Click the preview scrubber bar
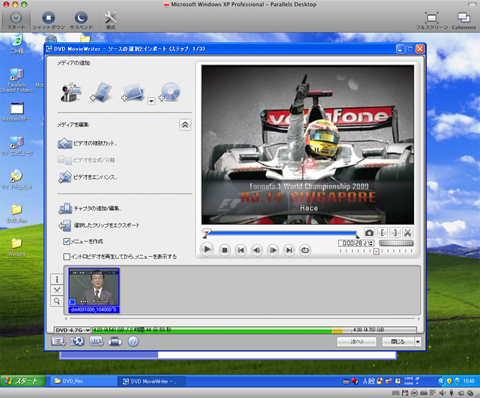The image size is (480, 398). click(282, 233)
